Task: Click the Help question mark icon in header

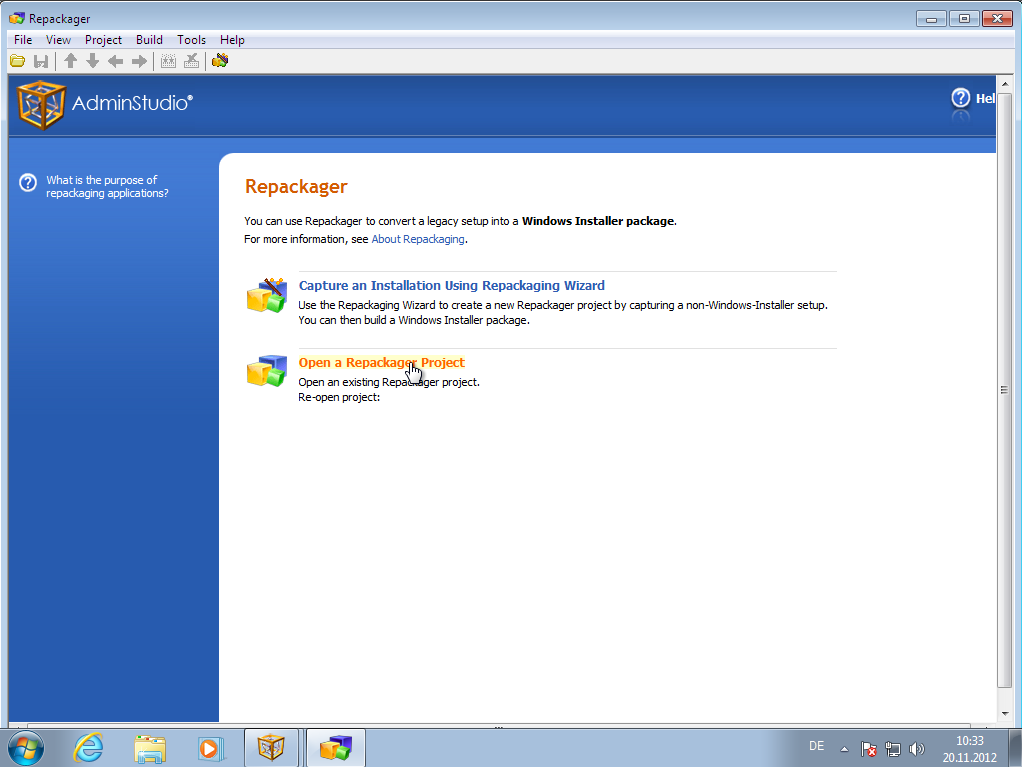Action: pos(960,98)
